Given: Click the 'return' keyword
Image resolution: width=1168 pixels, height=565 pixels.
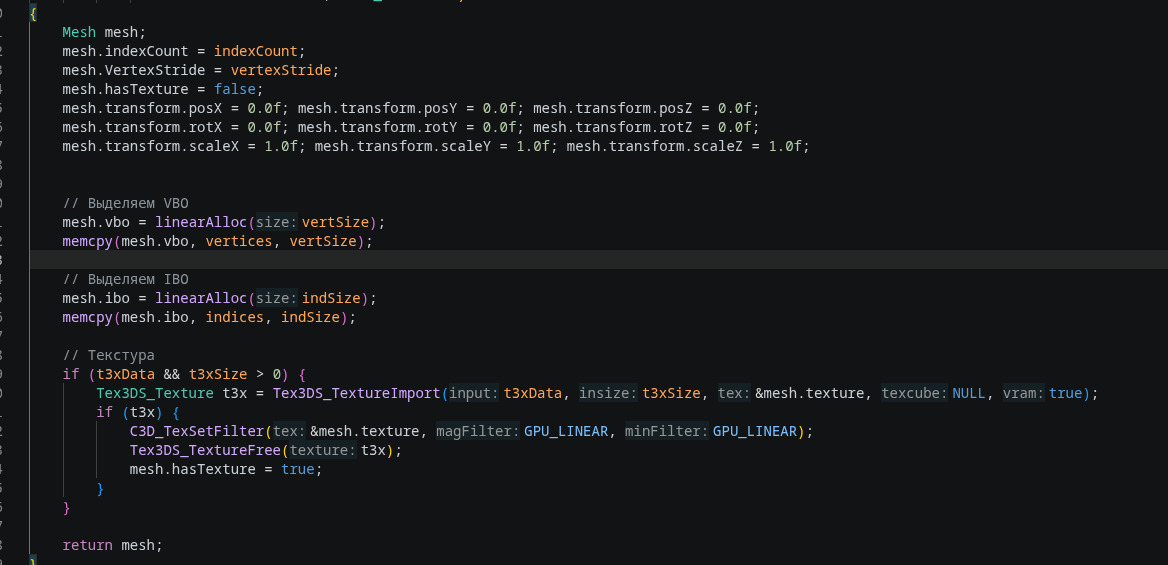Looking at the screenshot, I should tap(87, 544).
